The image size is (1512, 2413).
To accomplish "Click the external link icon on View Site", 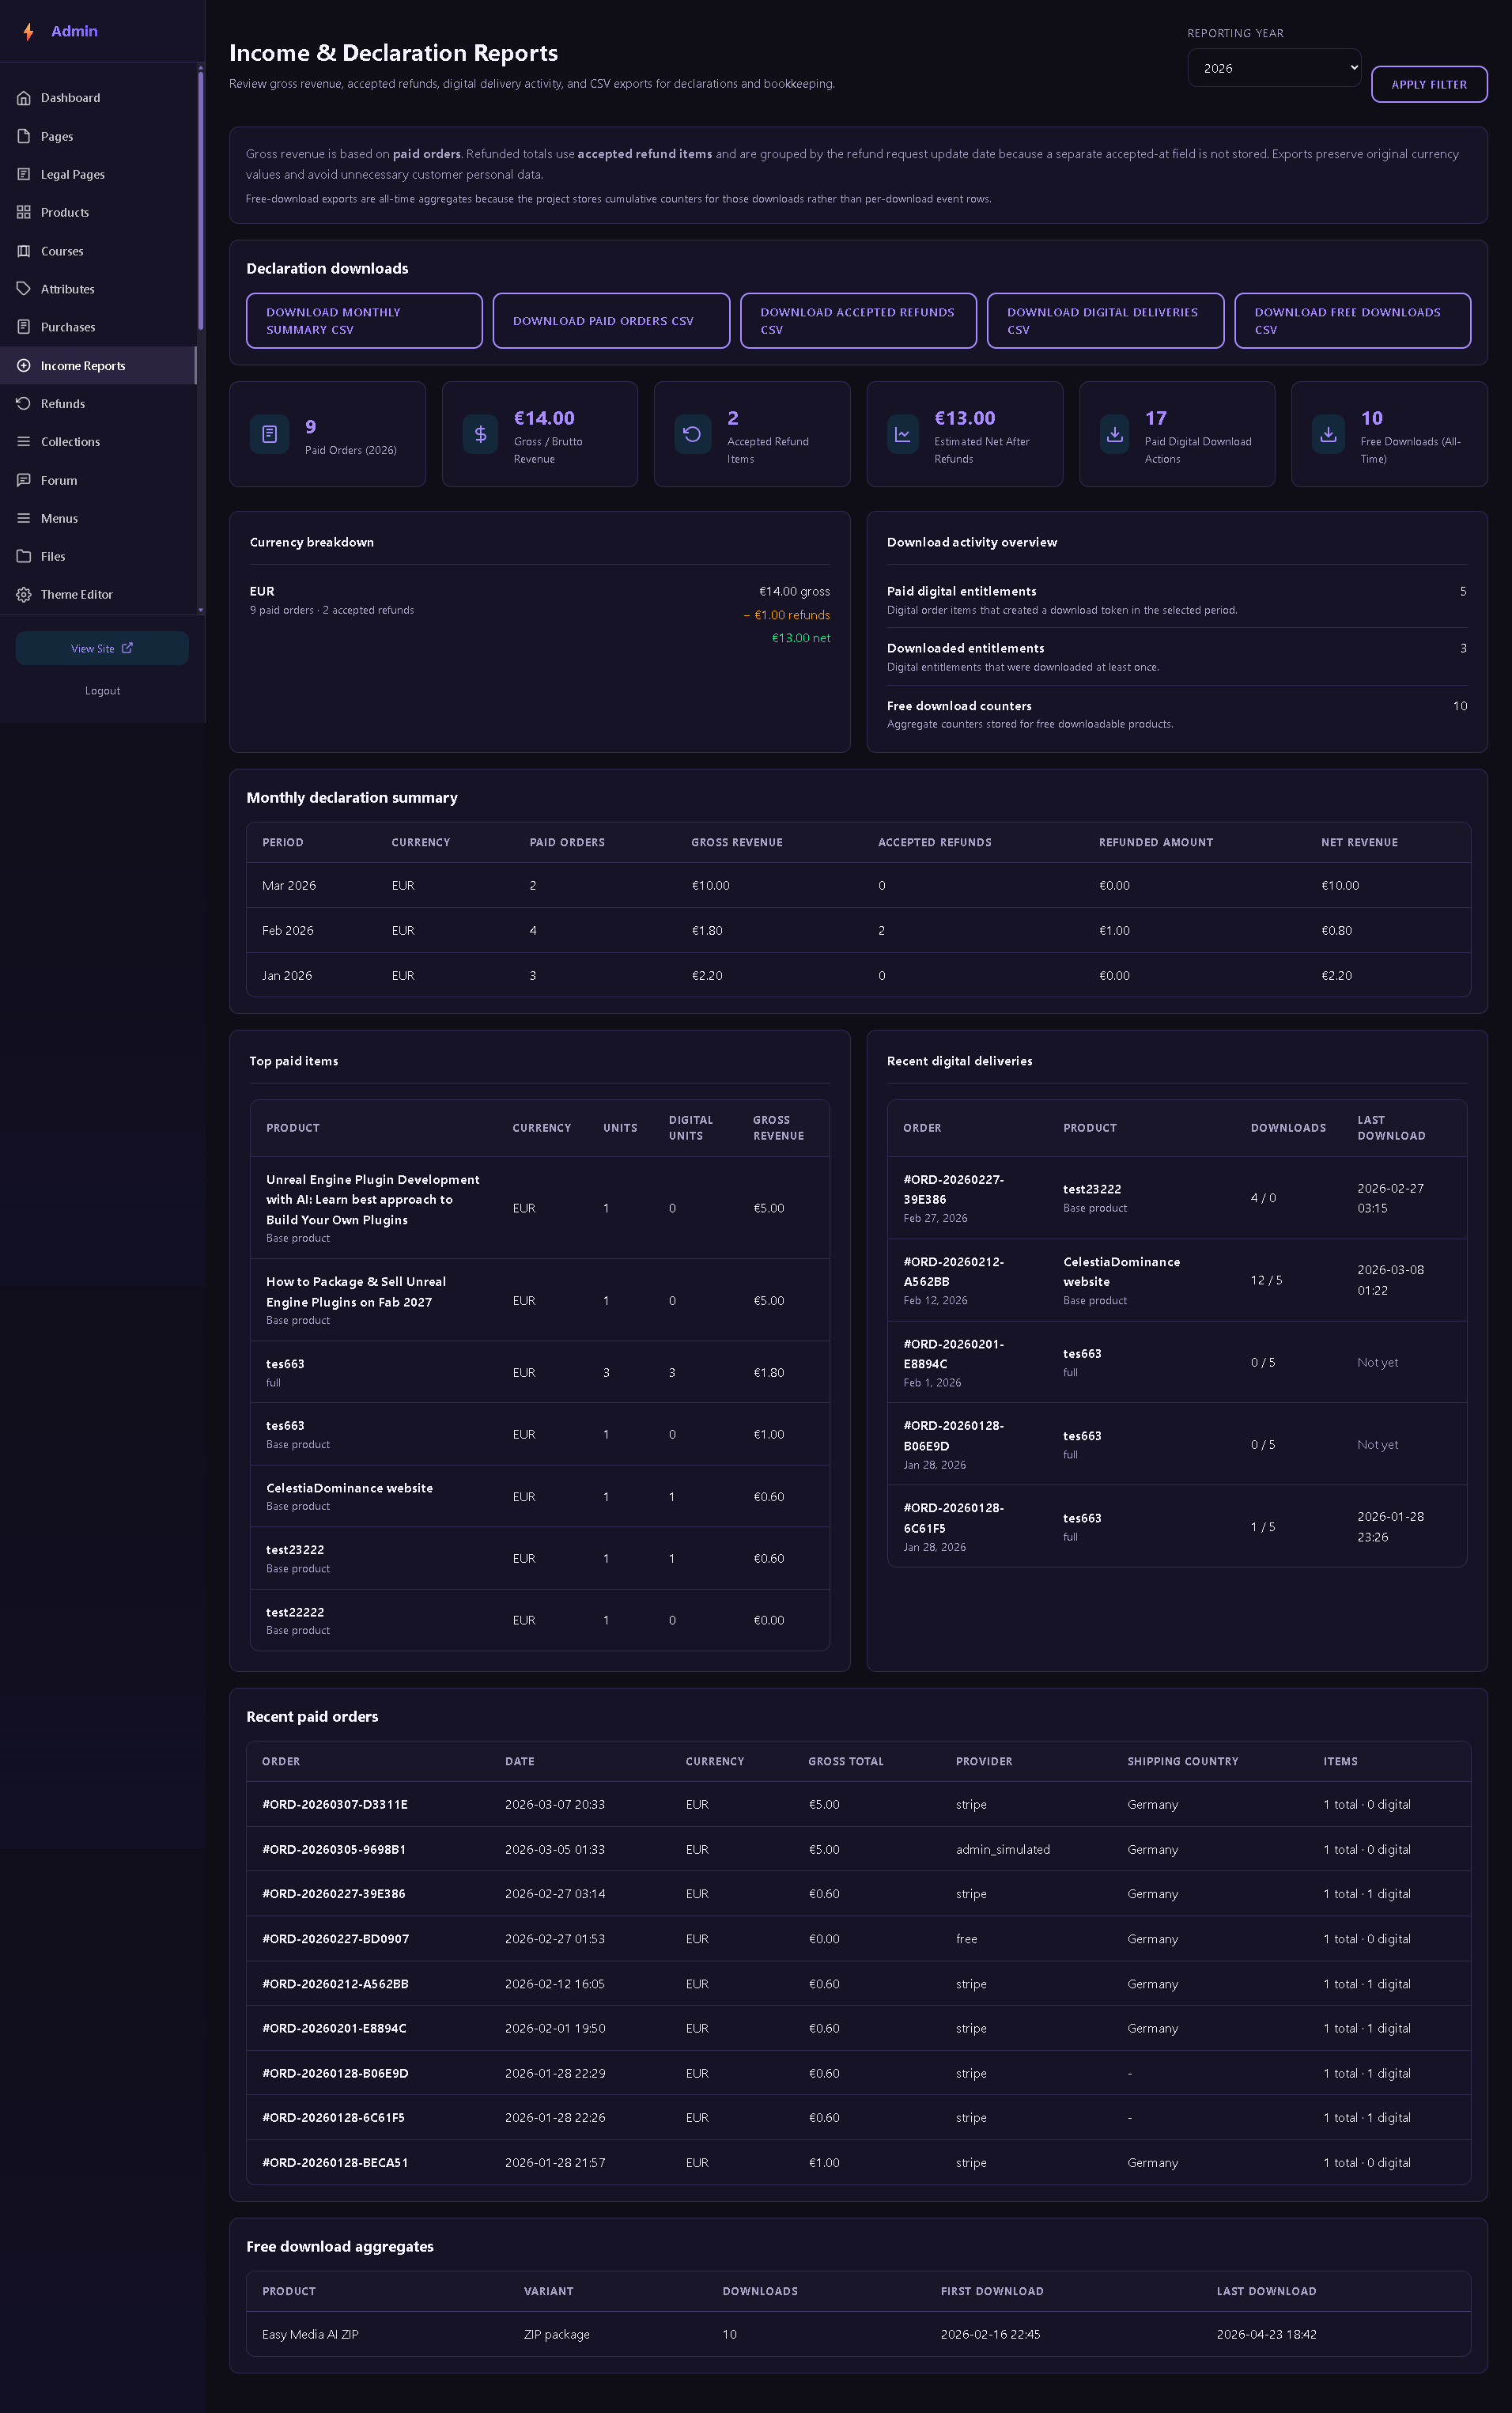I will (127, 648).
